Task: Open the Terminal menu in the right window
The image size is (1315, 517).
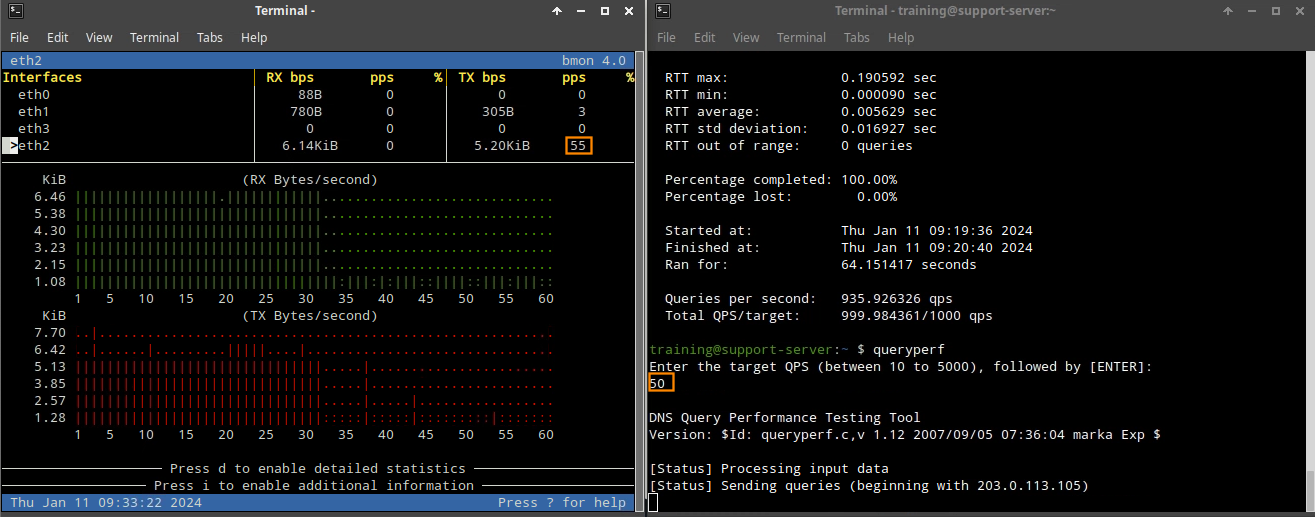Action: pyautogui.click(x=801, y=37)
